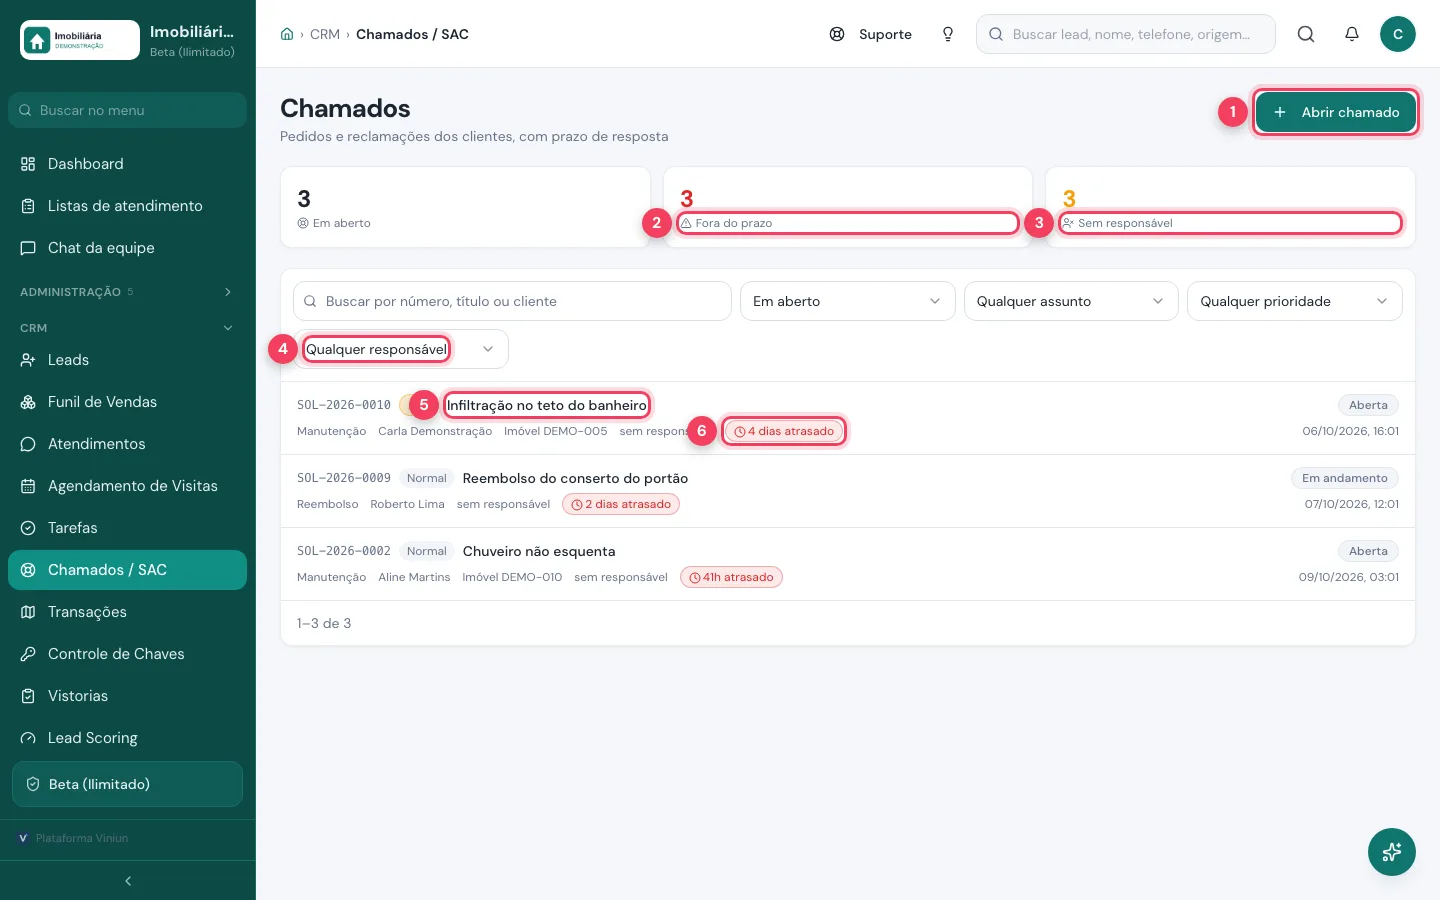Screen dimensions: 1440x900
Task: Click the Lead Scoring gauge icon
Action: point(28,738)
